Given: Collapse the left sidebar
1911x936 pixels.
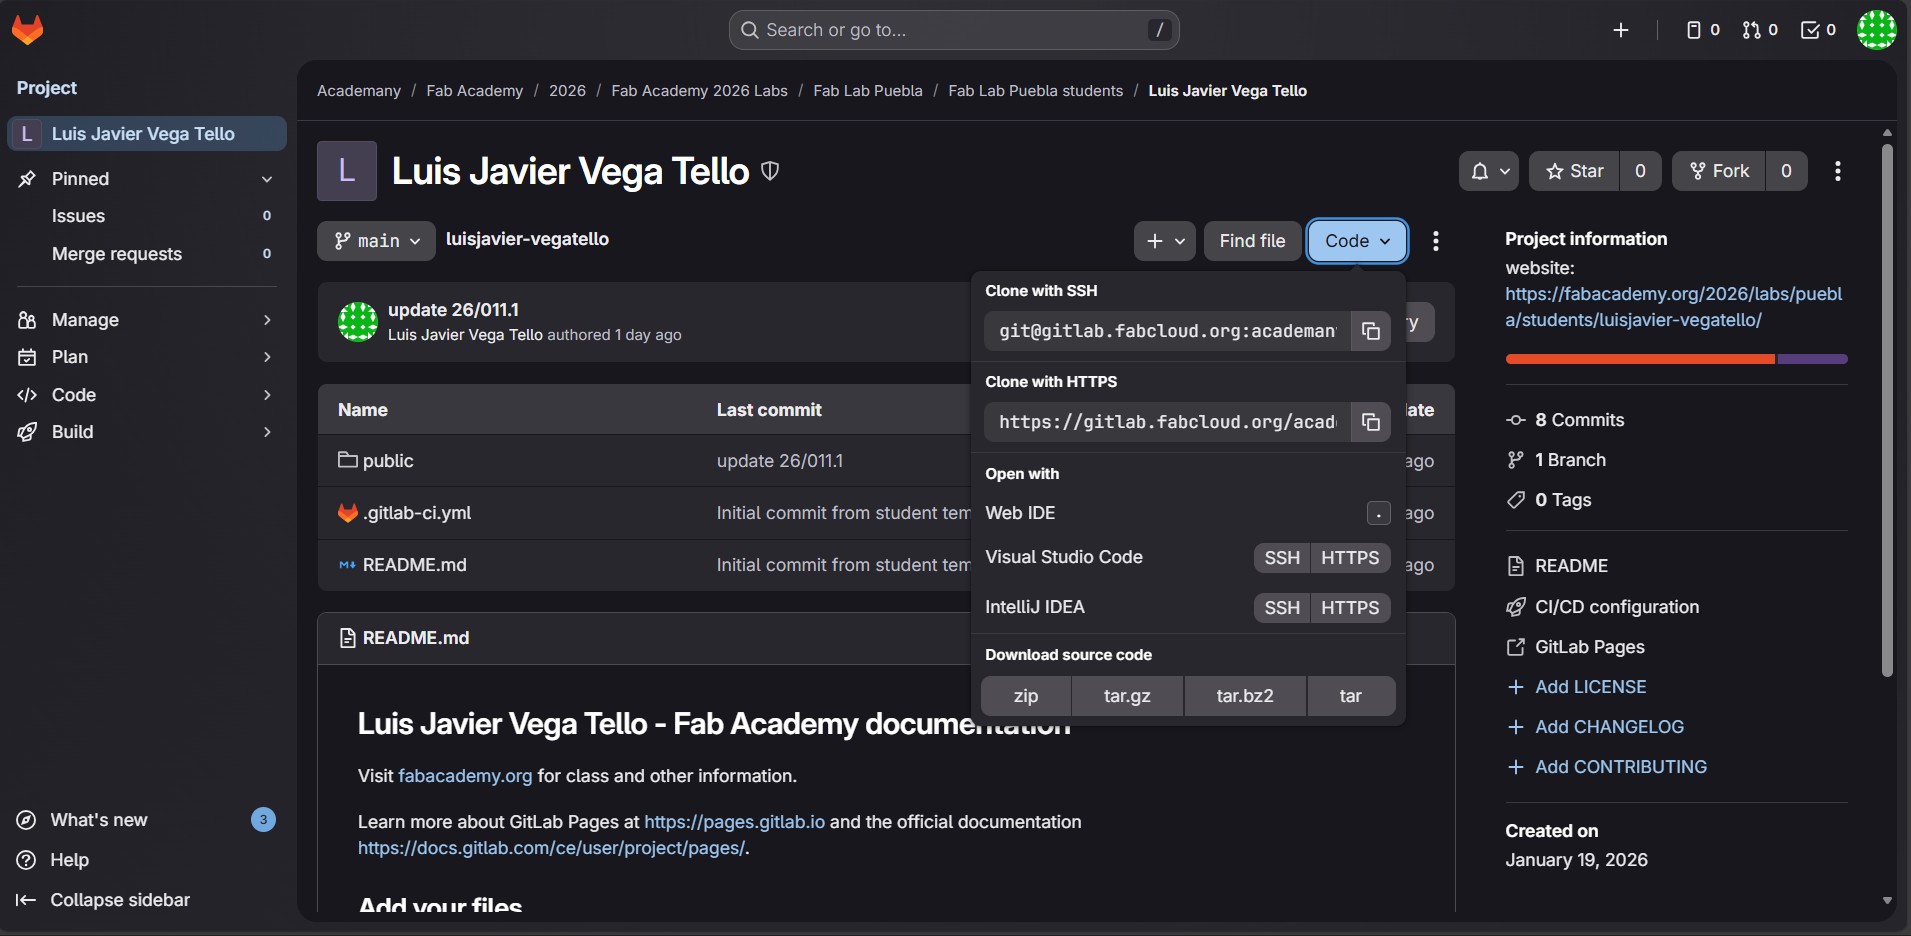Looking at the screenshot, I should point(103,899).
